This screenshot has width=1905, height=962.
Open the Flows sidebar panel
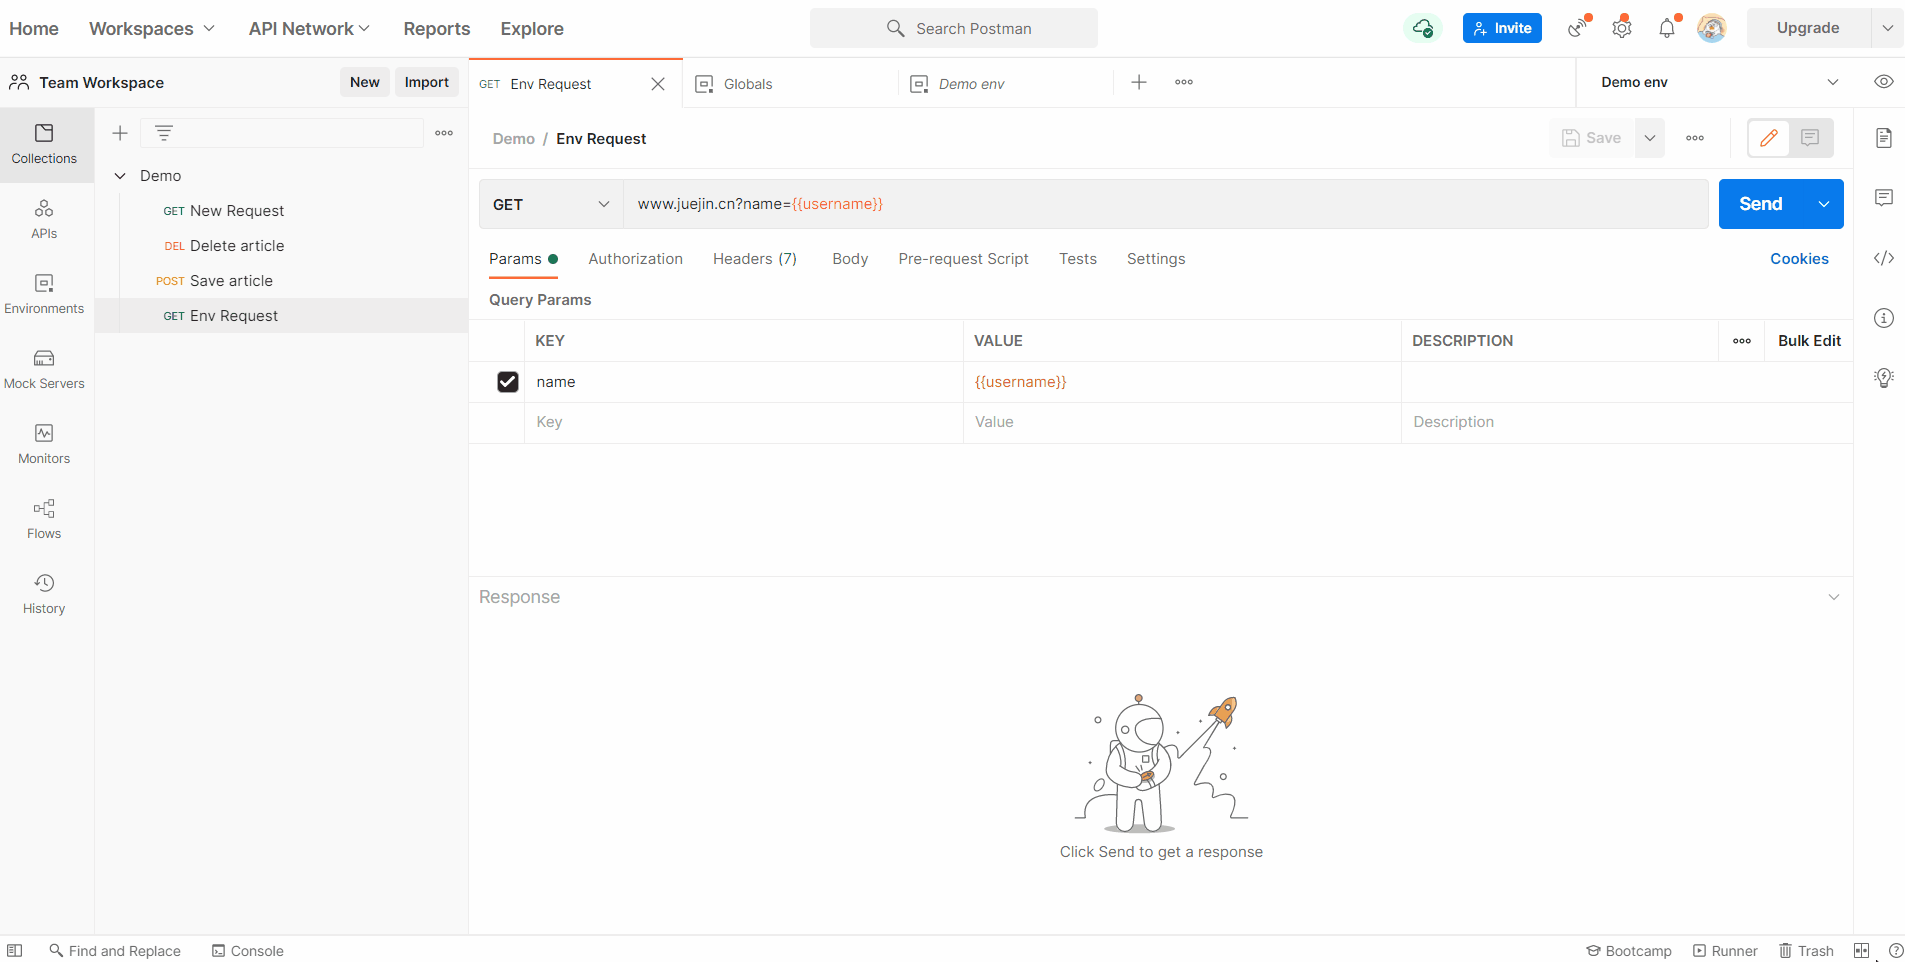tap(44, 520)
